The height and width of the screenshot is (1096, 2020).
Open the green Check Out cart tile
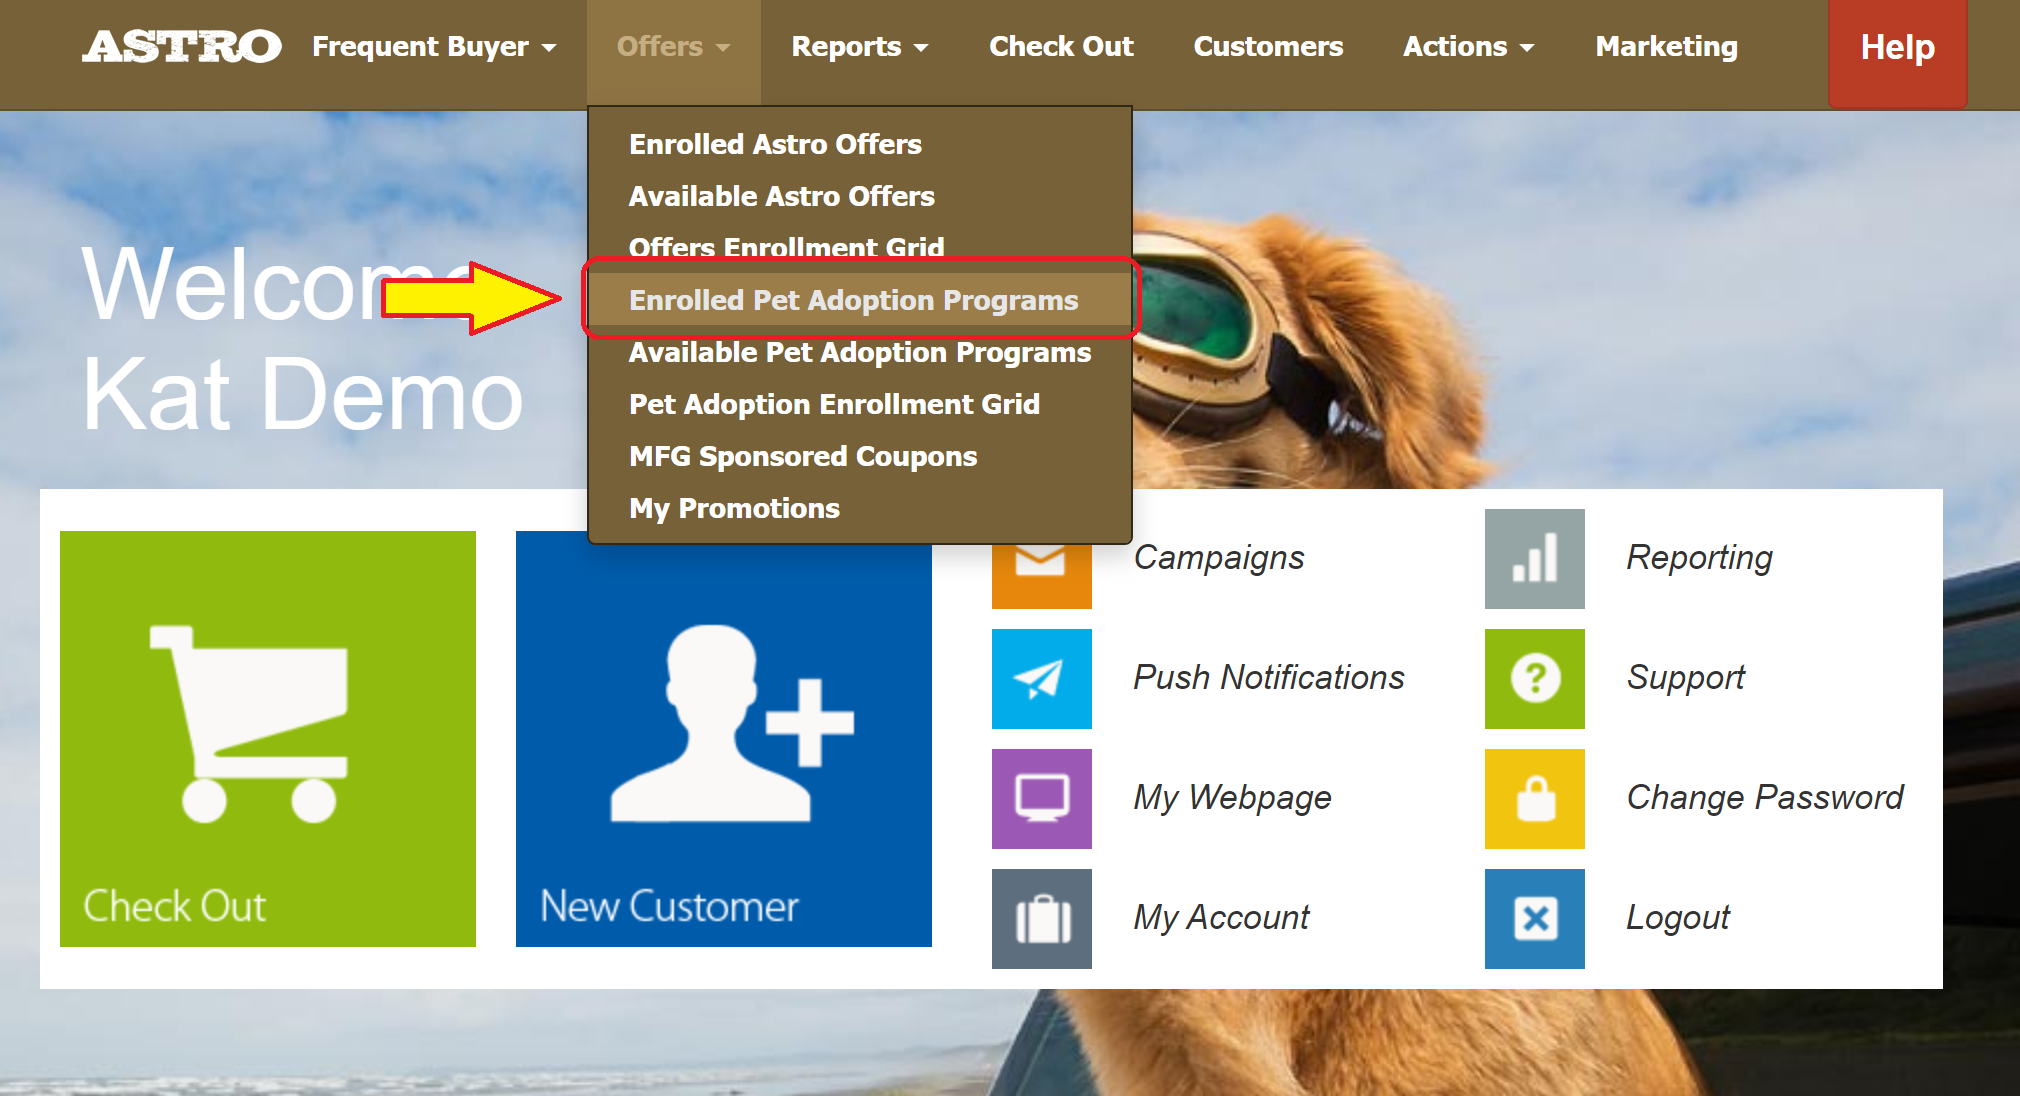coord(268,739)
